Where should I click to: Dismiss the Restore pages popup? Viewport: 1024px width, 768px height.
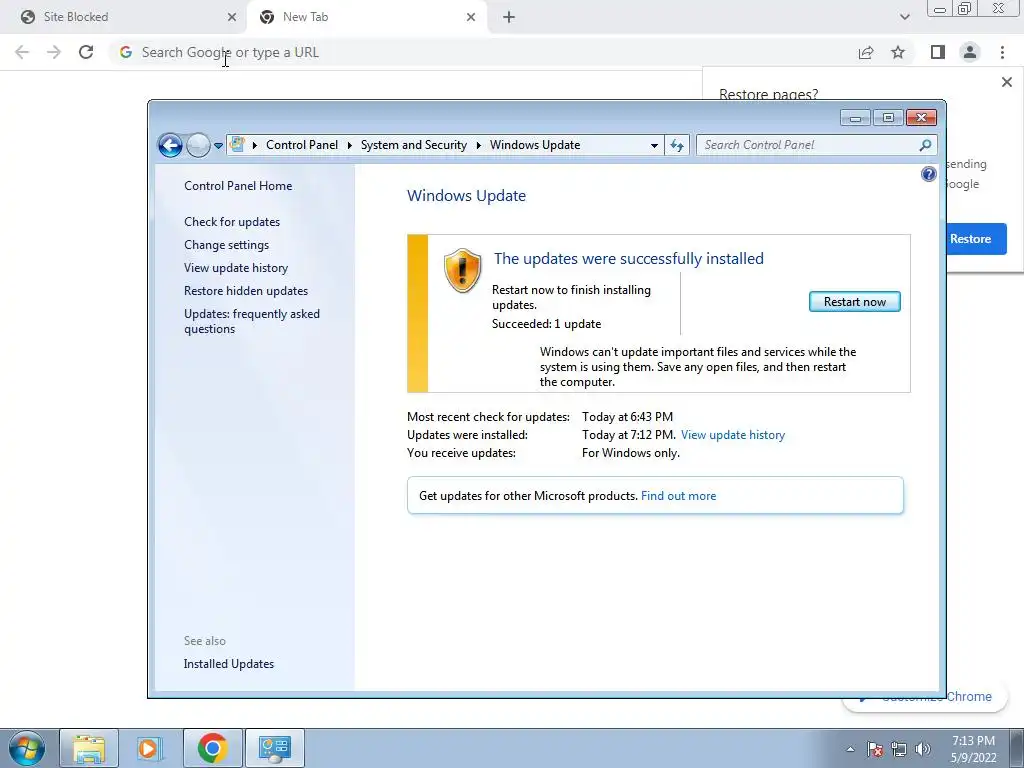click(x=1006, y=82)
